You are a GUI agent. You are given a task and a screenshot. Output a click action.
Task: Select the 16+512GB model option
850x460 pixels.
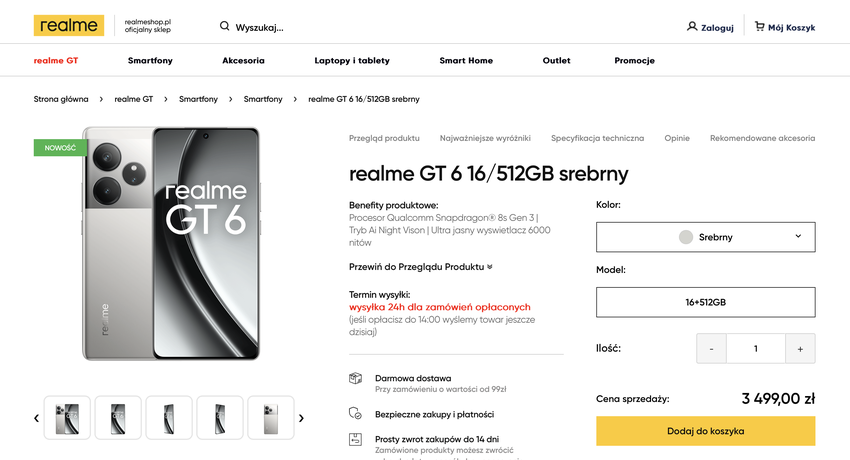705,302
